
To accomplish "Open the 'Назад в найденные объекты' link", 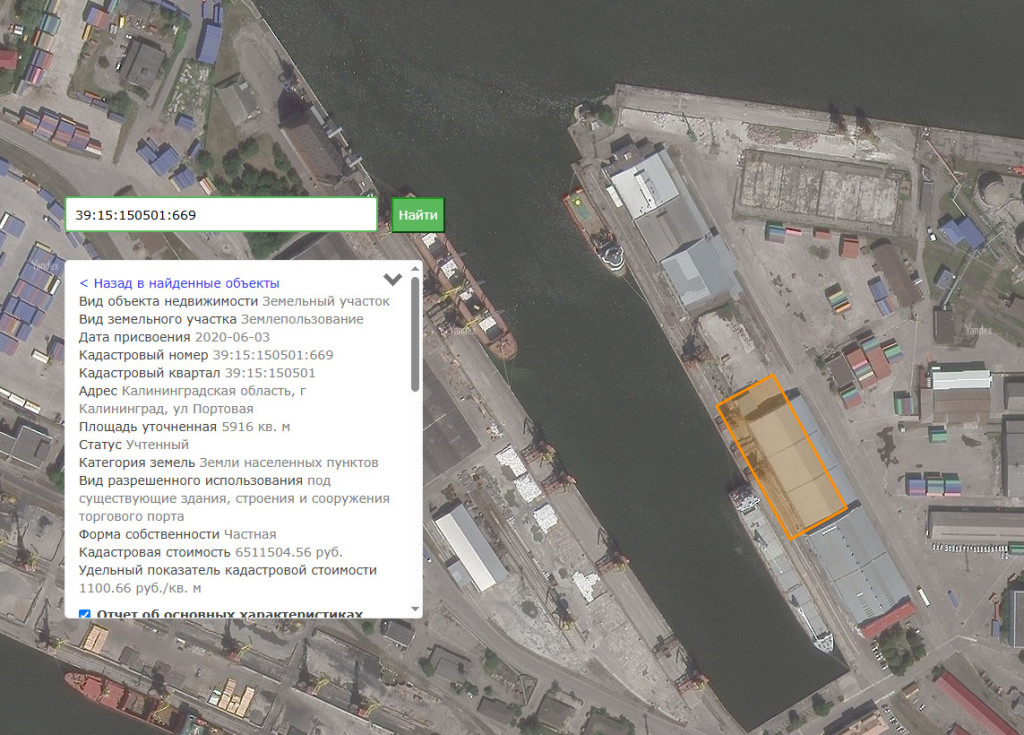I will click(180, 284).
